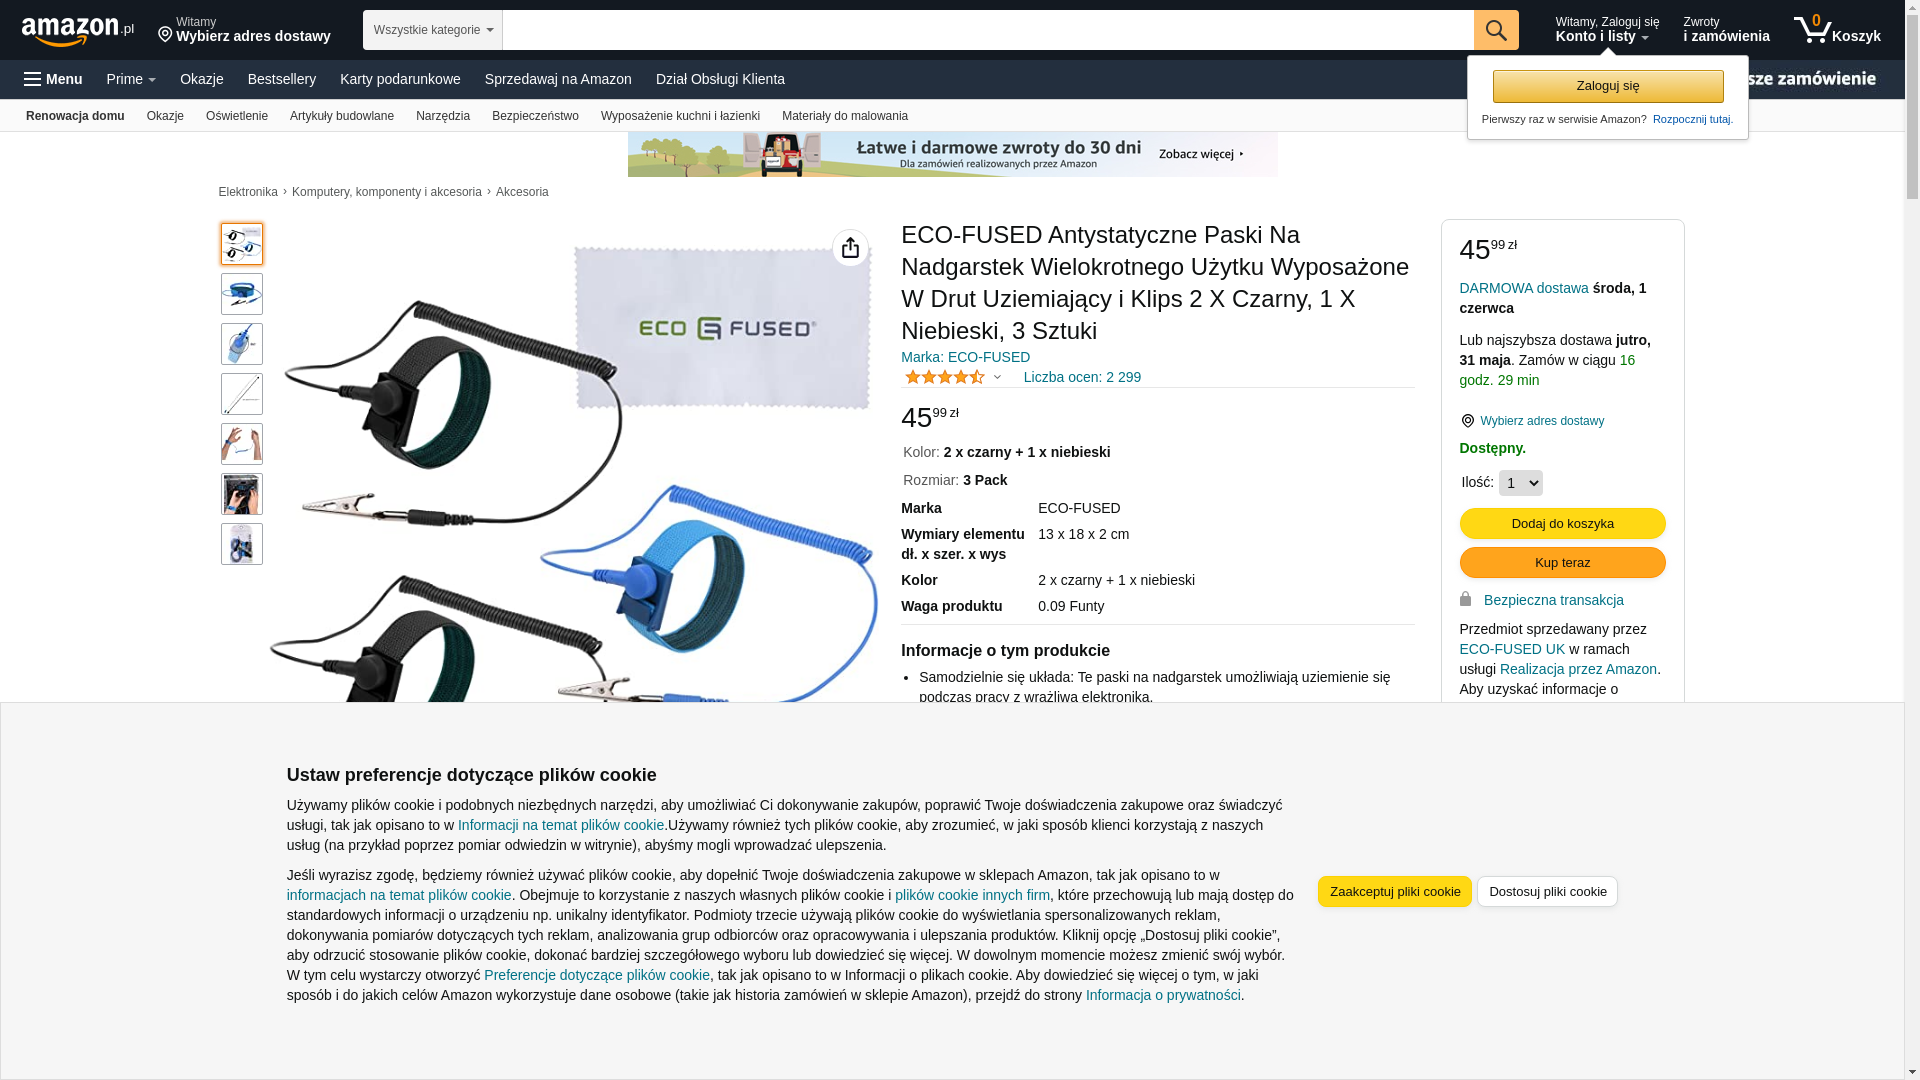Expand the Konto i listy menu
1920x1080 pixels.
pos(1607,30)
